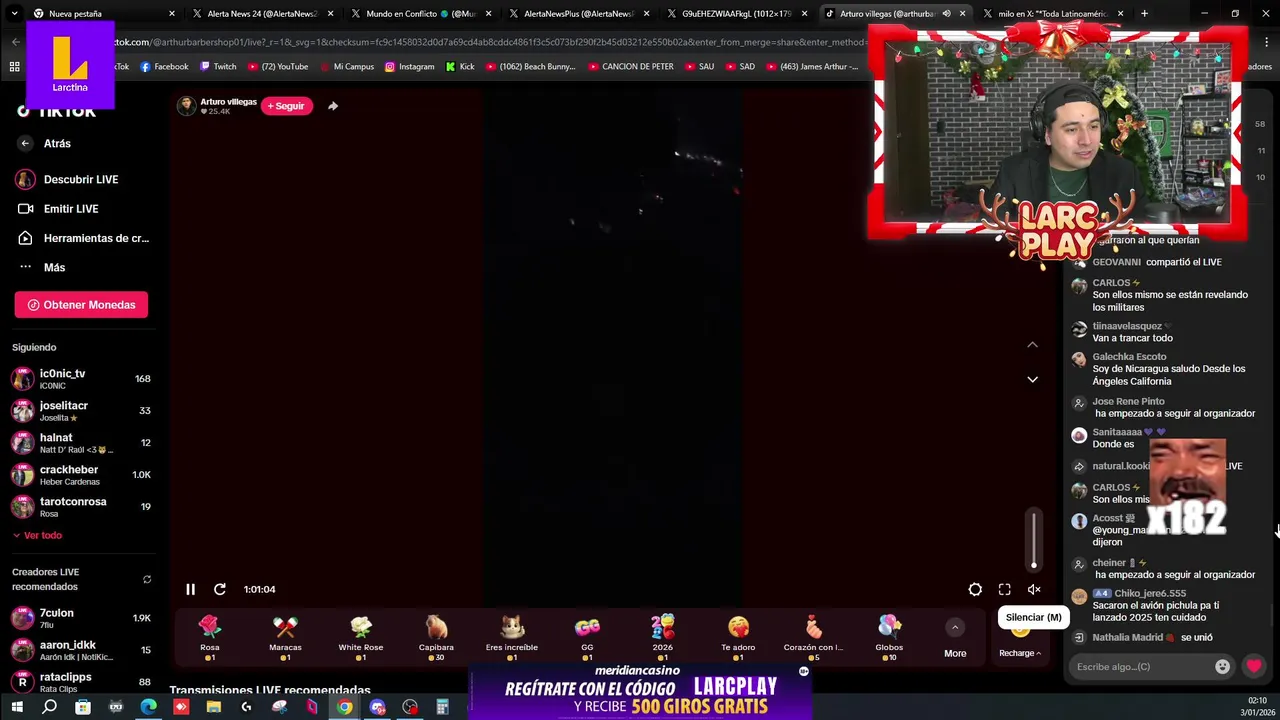Follow Arturo villegas with Seguir button
Screen dimensions: 1280x720
pos(286,106)
